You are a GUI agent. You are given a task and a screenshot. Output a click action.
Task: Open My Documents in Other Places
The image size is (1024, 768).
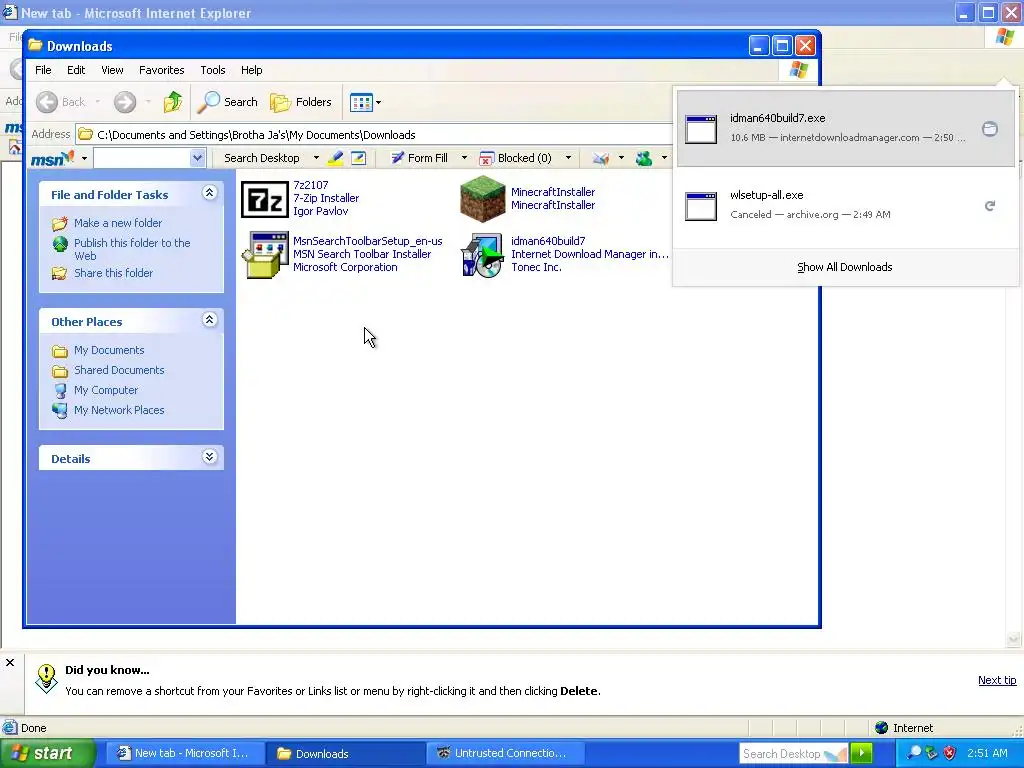109,350
